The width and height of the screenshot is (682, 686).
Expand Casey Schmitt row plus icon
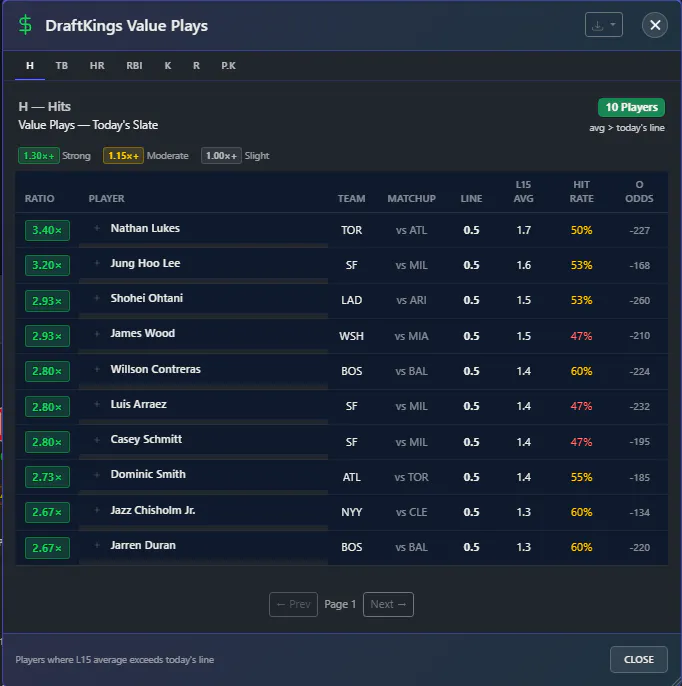97,439
